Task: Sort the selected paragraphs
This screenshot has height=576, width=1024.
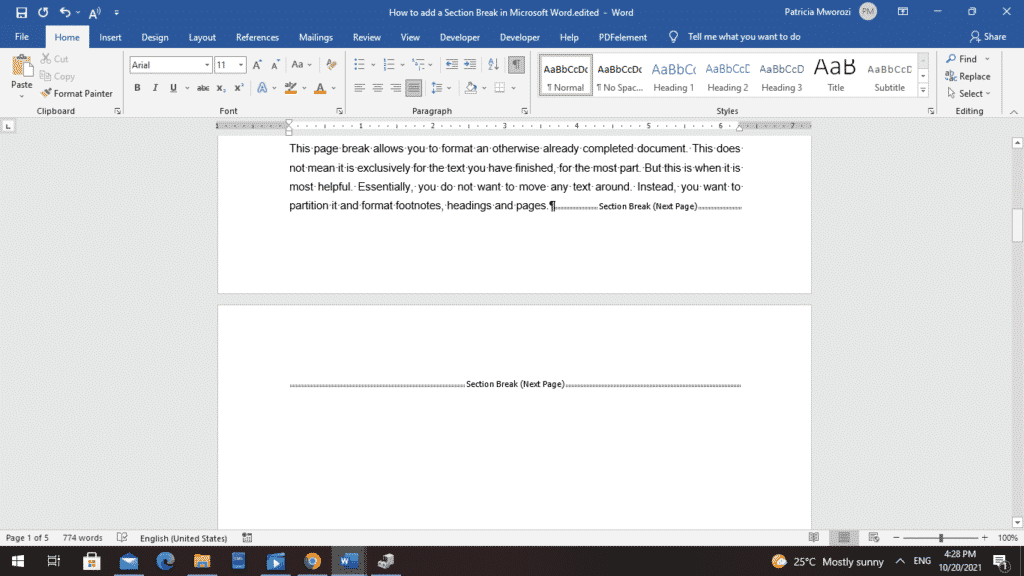Action: (493, 64)
